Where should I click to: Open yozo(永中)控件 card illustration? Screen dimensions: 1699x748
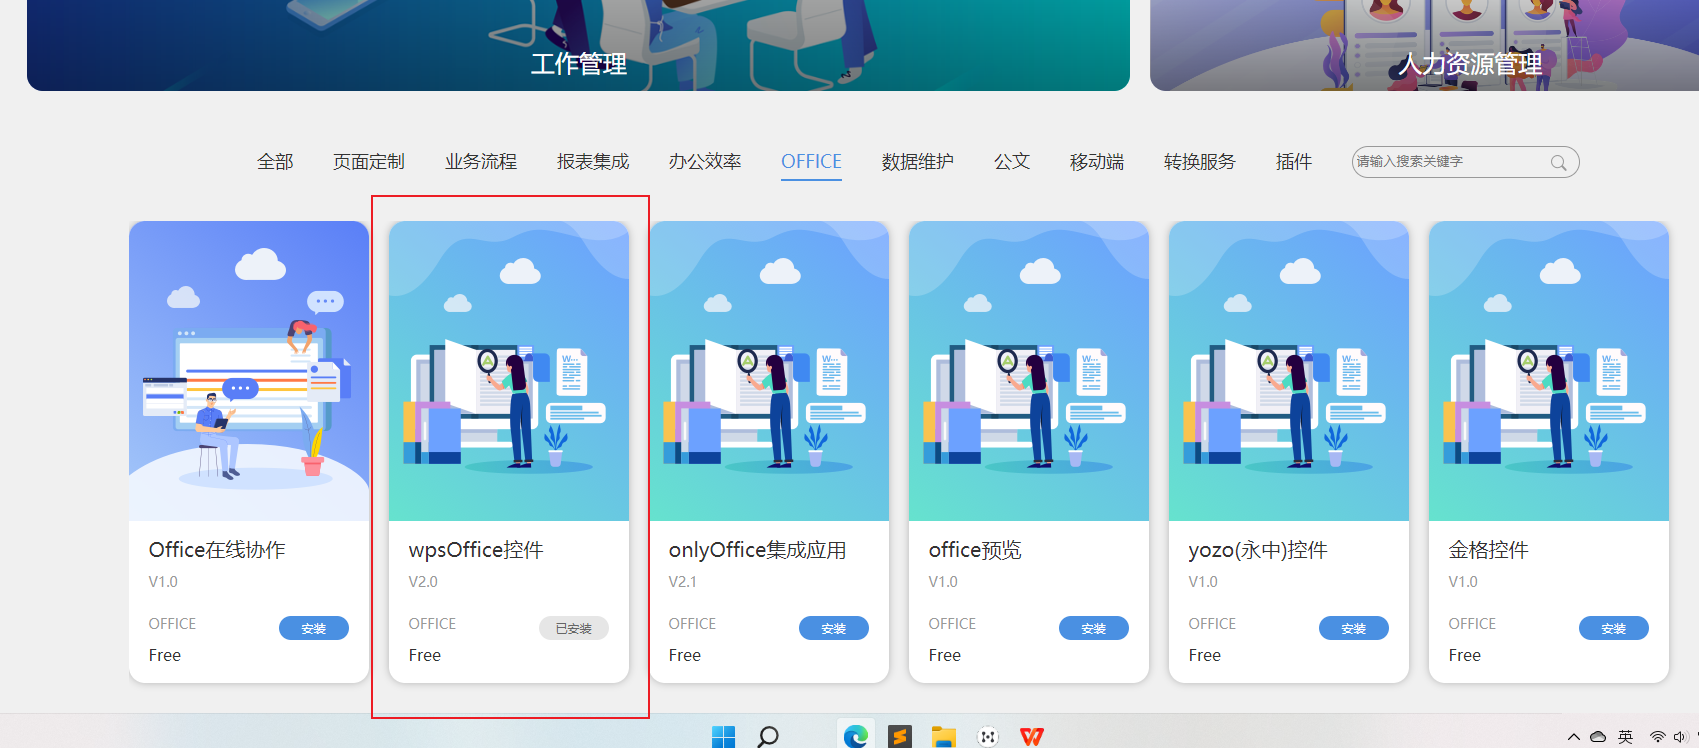click(1289, 371)
